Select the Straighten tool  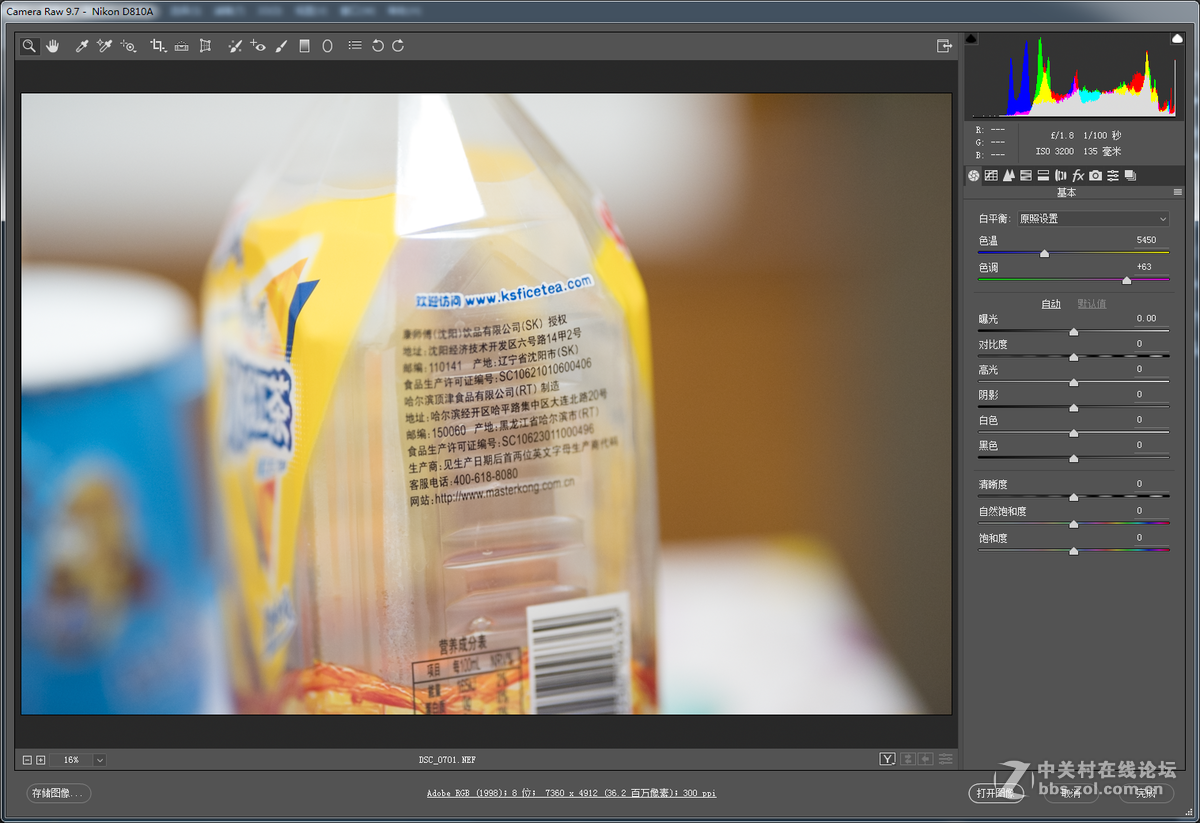[181, 46]
